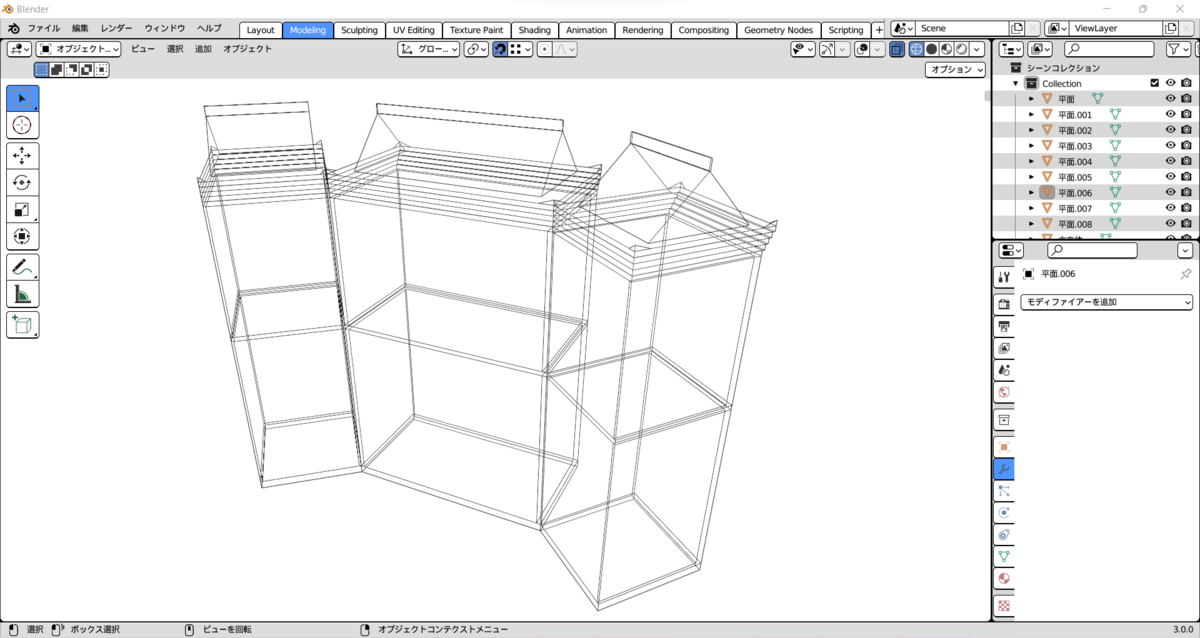Open the Object Data properties tab
This screenshot has width=1200, height=638.
(1004, 557)
